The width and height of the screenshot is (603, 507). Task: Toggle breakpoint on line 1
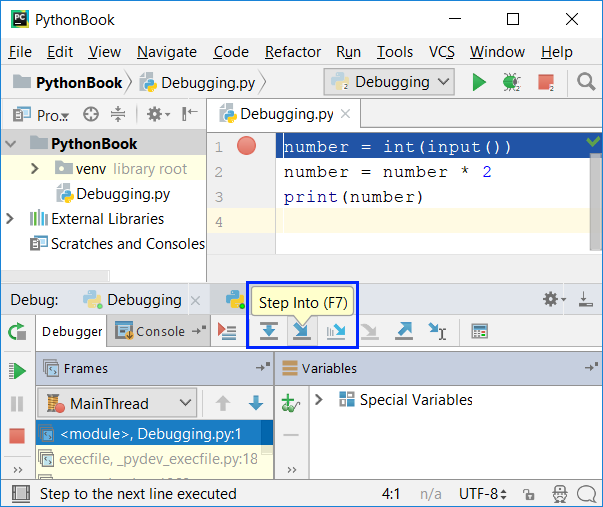point(246,147)
